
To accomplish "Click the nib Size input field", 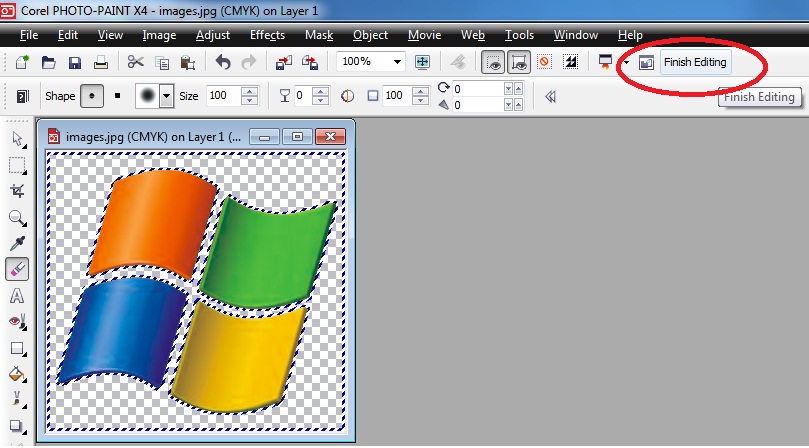I will (223, 95).
